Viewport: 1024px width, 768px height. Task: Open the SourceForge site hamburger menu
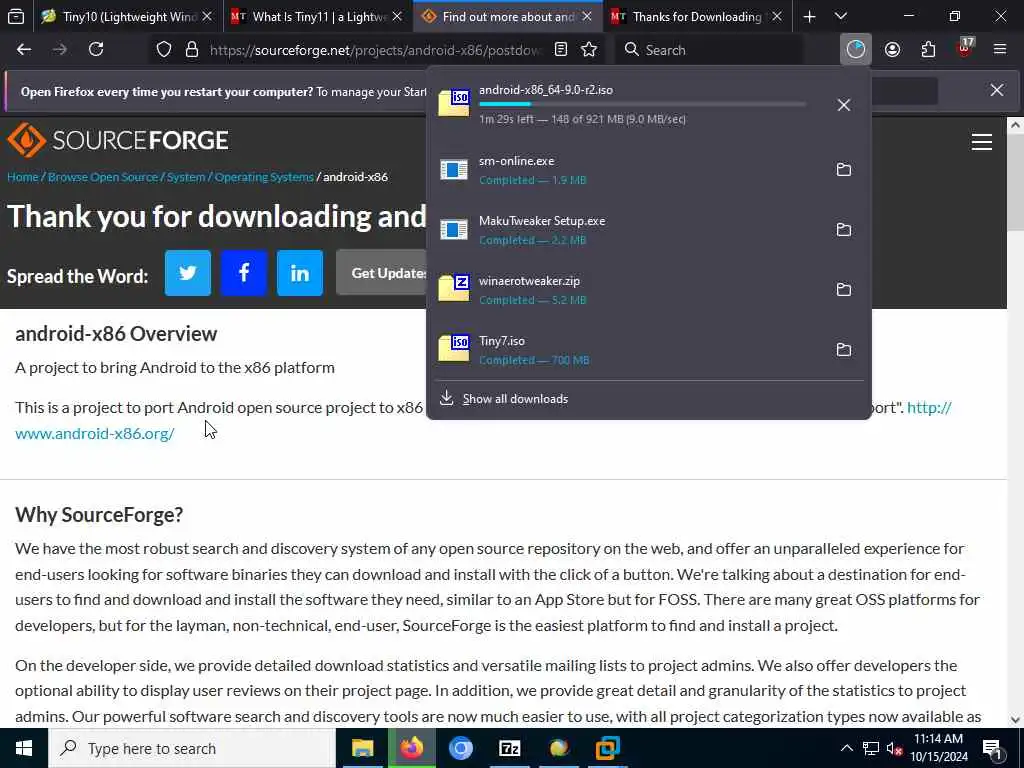[982, 142]
